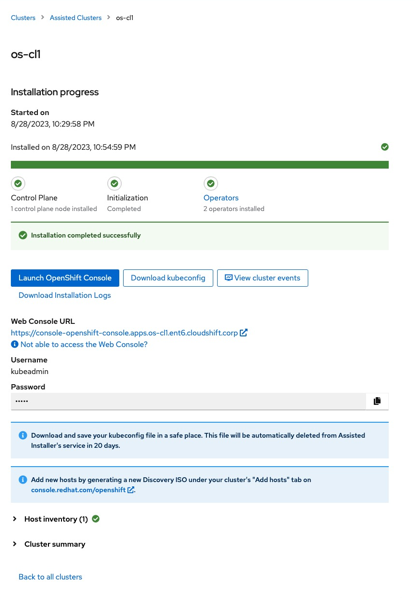This screenshot has height=600, width=415.
Task: Open the Operators status link
Action: [x=221, y=198]
